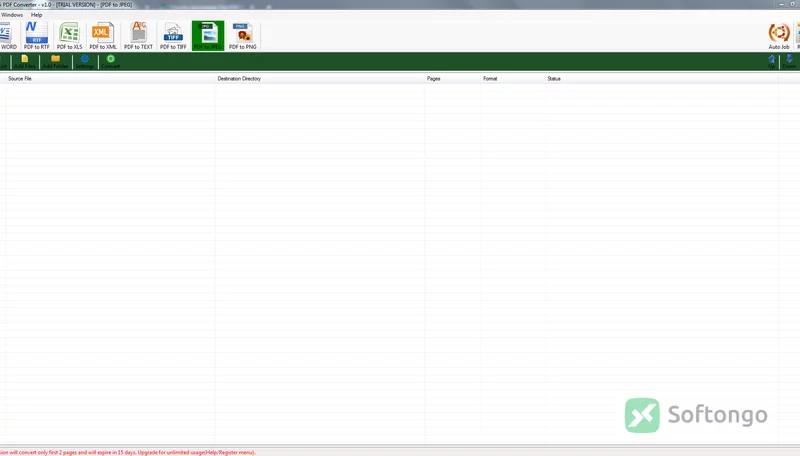This screenshot has height=456, width=800.
Task: Click the trial version notice in status bar
Action: pyautogui.click(x=128, y=452)
